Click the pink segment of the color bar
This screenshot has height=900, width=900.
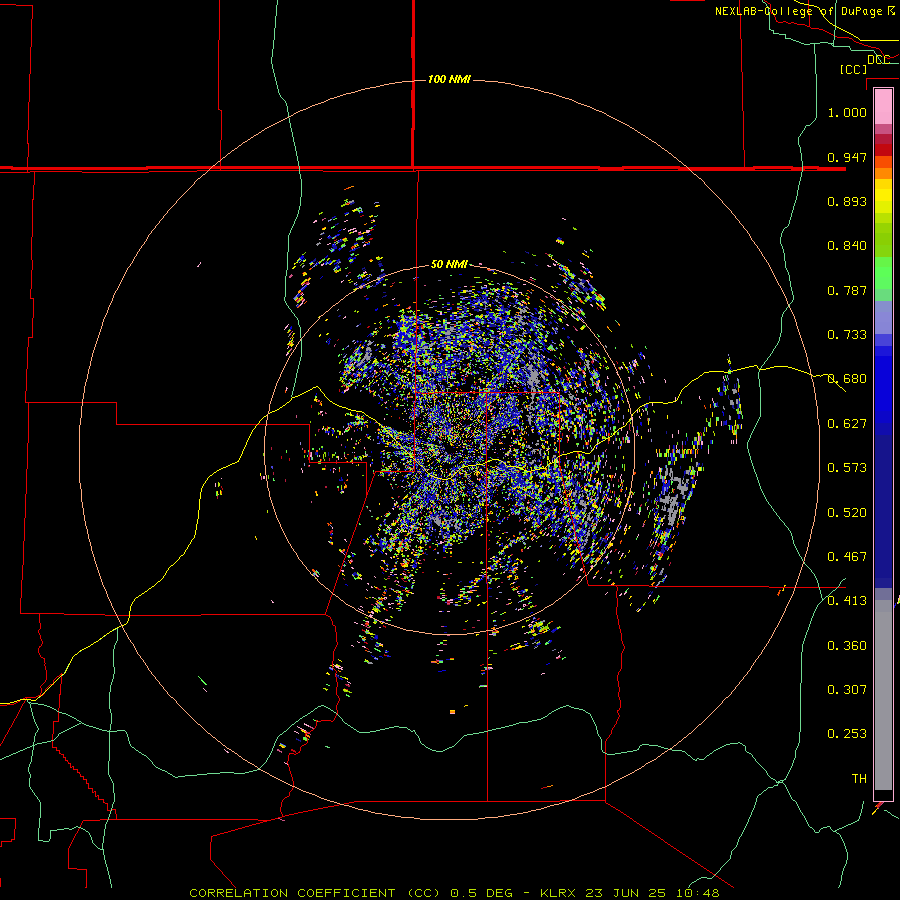click(883, 106)
